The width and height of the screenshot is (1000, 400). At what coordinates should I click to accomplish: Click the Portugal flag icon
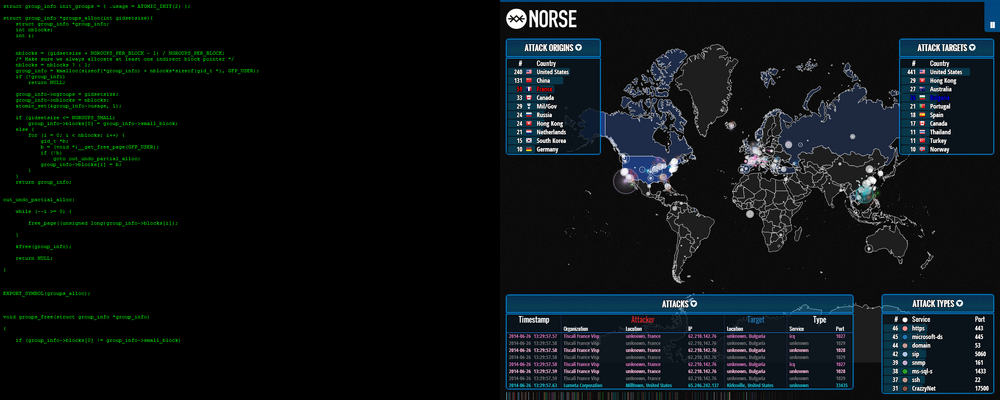(x=922, y=107)
